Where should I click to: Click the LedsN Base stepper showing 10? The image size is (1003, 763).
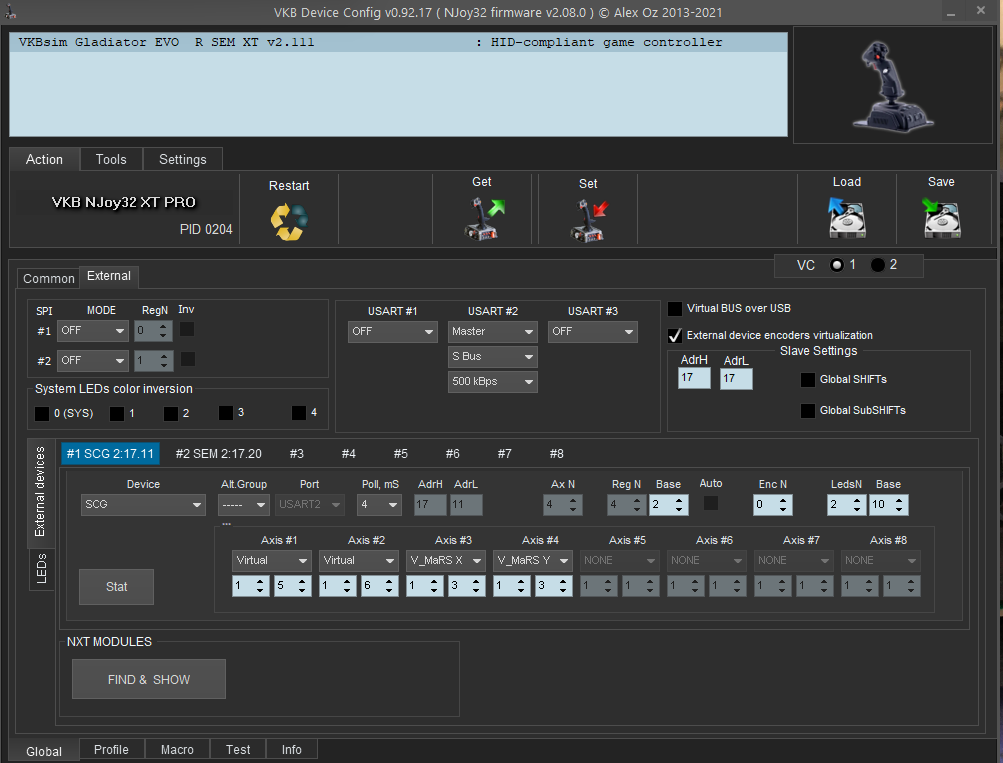click(x=888, y=505)
